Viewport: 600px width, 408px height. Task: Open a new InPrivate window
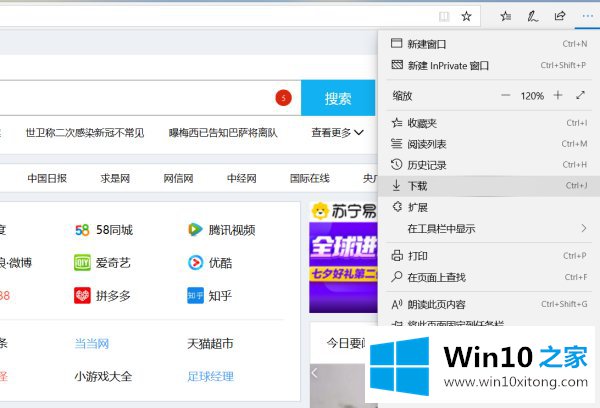point(489,65)
